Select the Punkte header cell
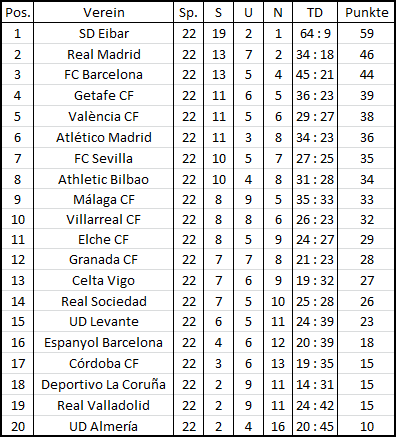This screenshot has height=437, width=396. point(366,13)
